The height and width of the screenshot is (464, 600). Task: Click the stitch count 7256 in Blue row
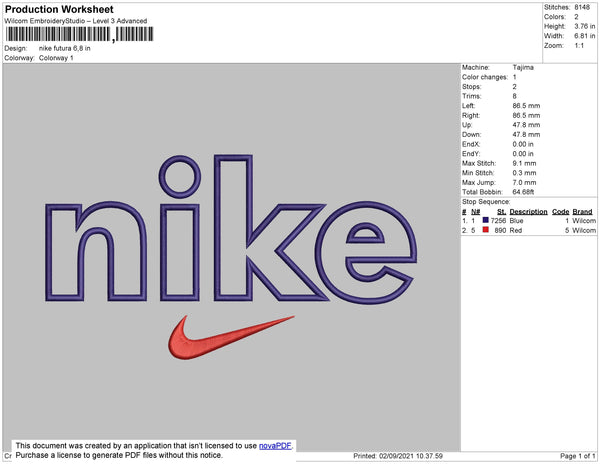pyautogui.click(x=498, y=221)
